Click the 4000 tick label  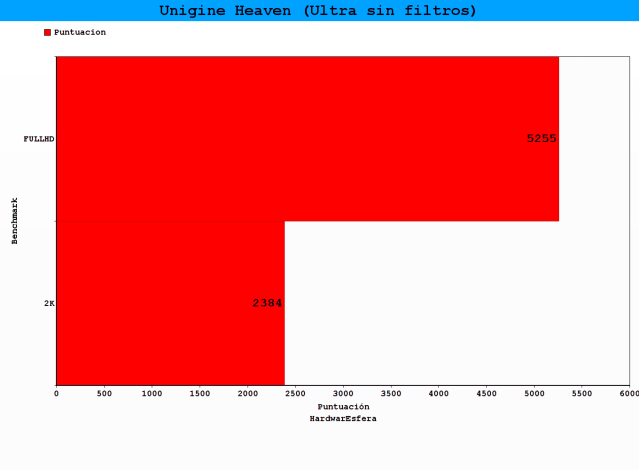pyautogui.click(x=438, y=393)
